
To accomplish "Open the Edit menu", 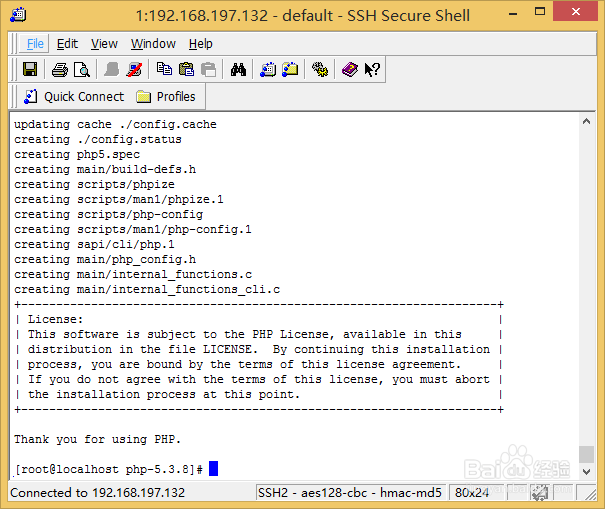I will pyautogui.click(x=67, y=44).
